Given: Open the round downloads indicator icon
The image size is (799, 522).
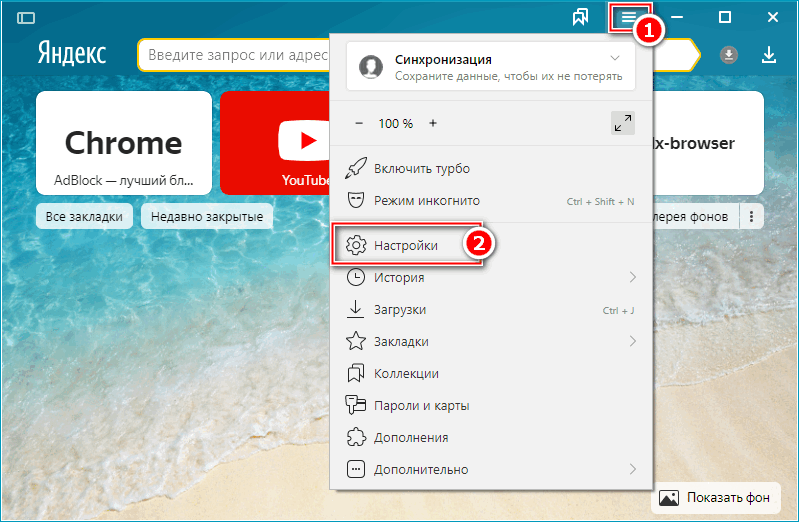Looking at the screenshot, I should (729, 55).
